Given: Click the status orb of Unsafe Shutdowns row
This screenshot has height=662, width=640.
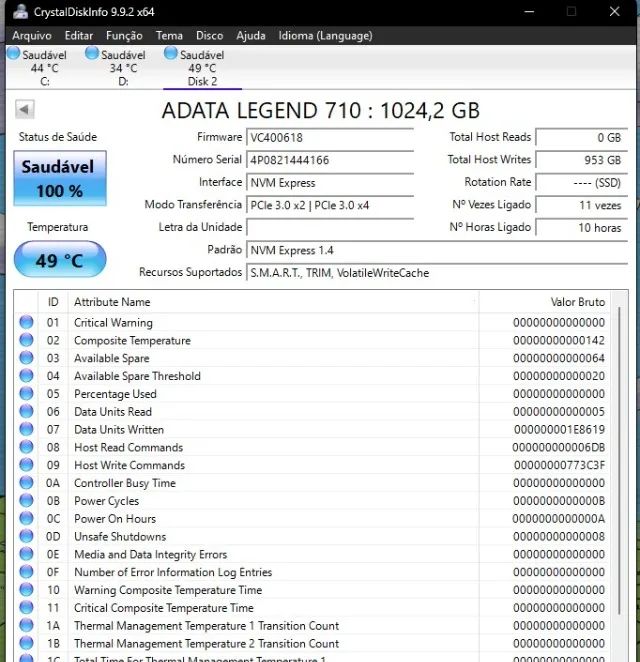Looking at the screenshot, I should pos(26,536).
